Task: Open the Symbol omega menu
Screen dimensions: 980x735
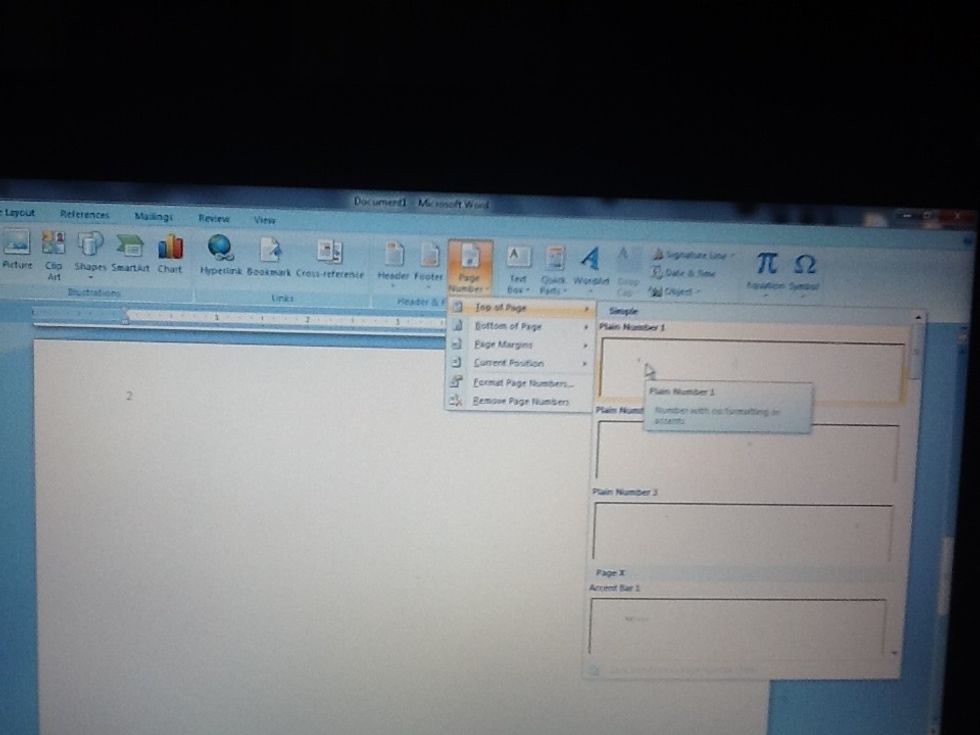Action: pyautogui.click(x=803, y=267)
